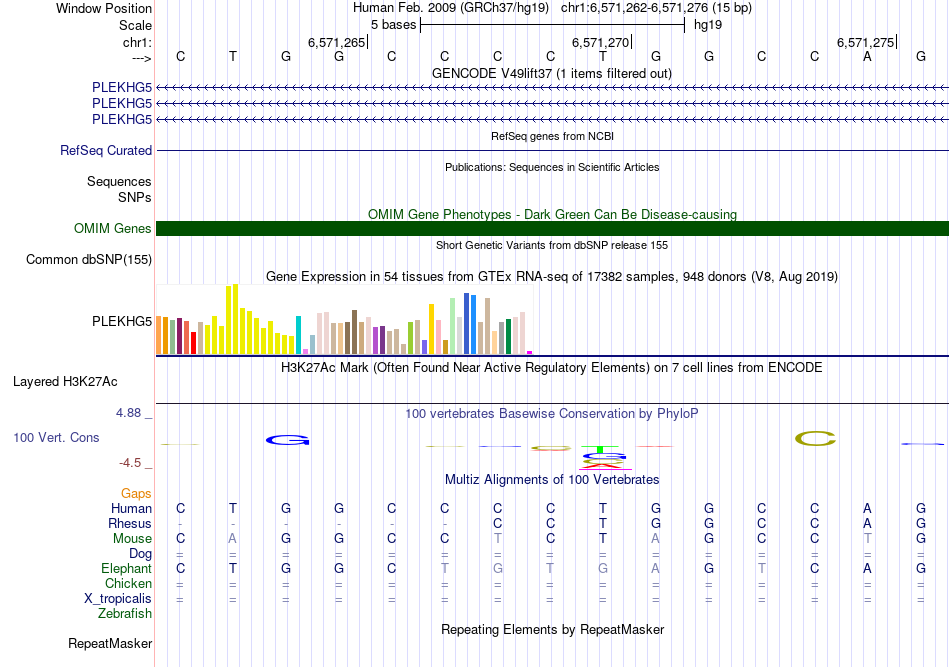Select lowest PLEKHG5 GENCODE transcript label
The height and width of the screenshot is (667, 950).
122,119
